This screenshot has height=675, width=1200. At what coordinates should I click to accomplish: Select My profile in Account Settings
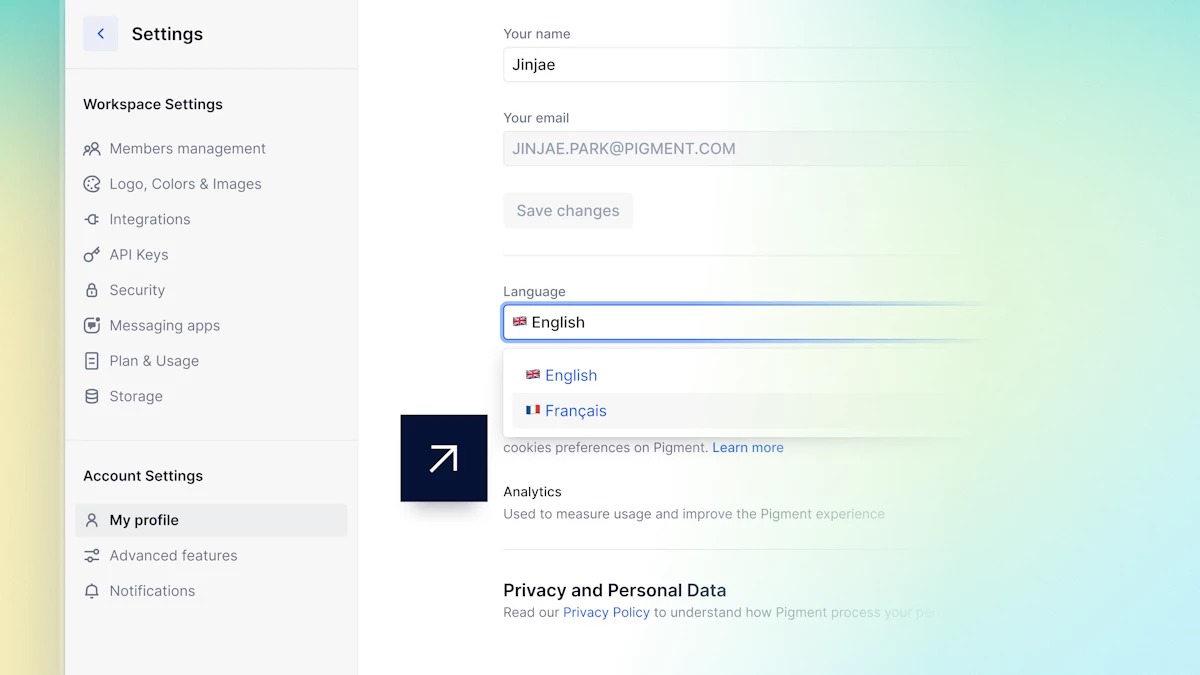pos(144,520)
